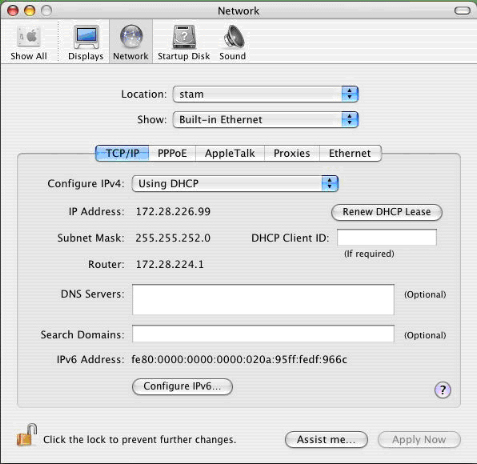Open Startup Disk preferences icon
Screen dimensions: 477x464
click(184, 37)
